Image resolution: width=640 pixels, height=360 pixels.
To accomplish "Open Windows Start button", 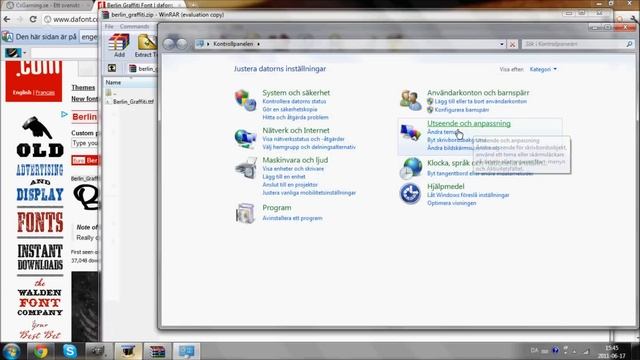I will (x=11, y=351).
